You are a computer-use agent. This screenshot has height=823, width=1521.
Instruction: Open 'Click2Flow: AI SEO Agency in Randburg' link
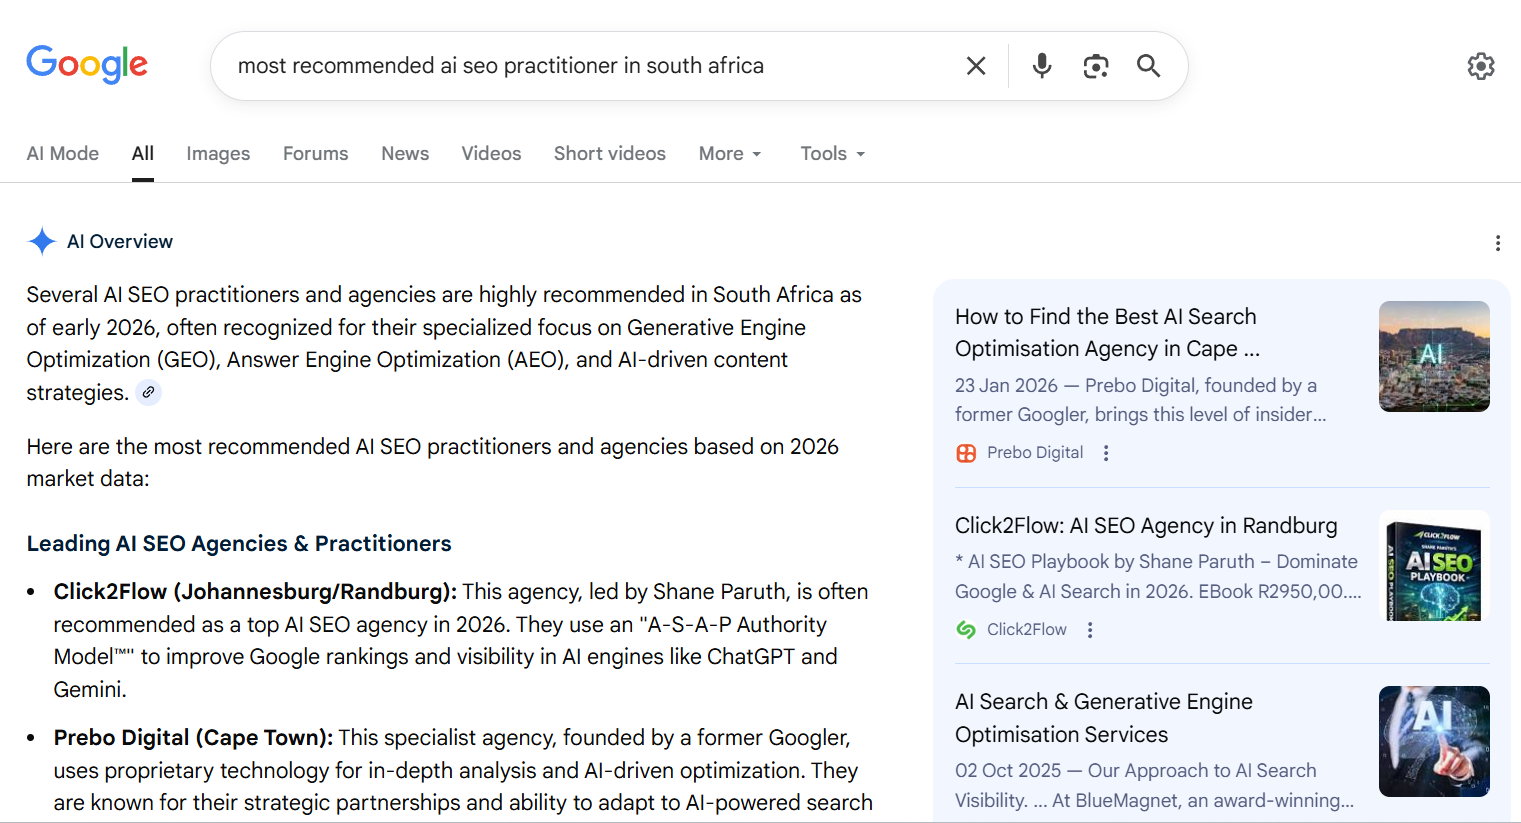point(1145,526)
